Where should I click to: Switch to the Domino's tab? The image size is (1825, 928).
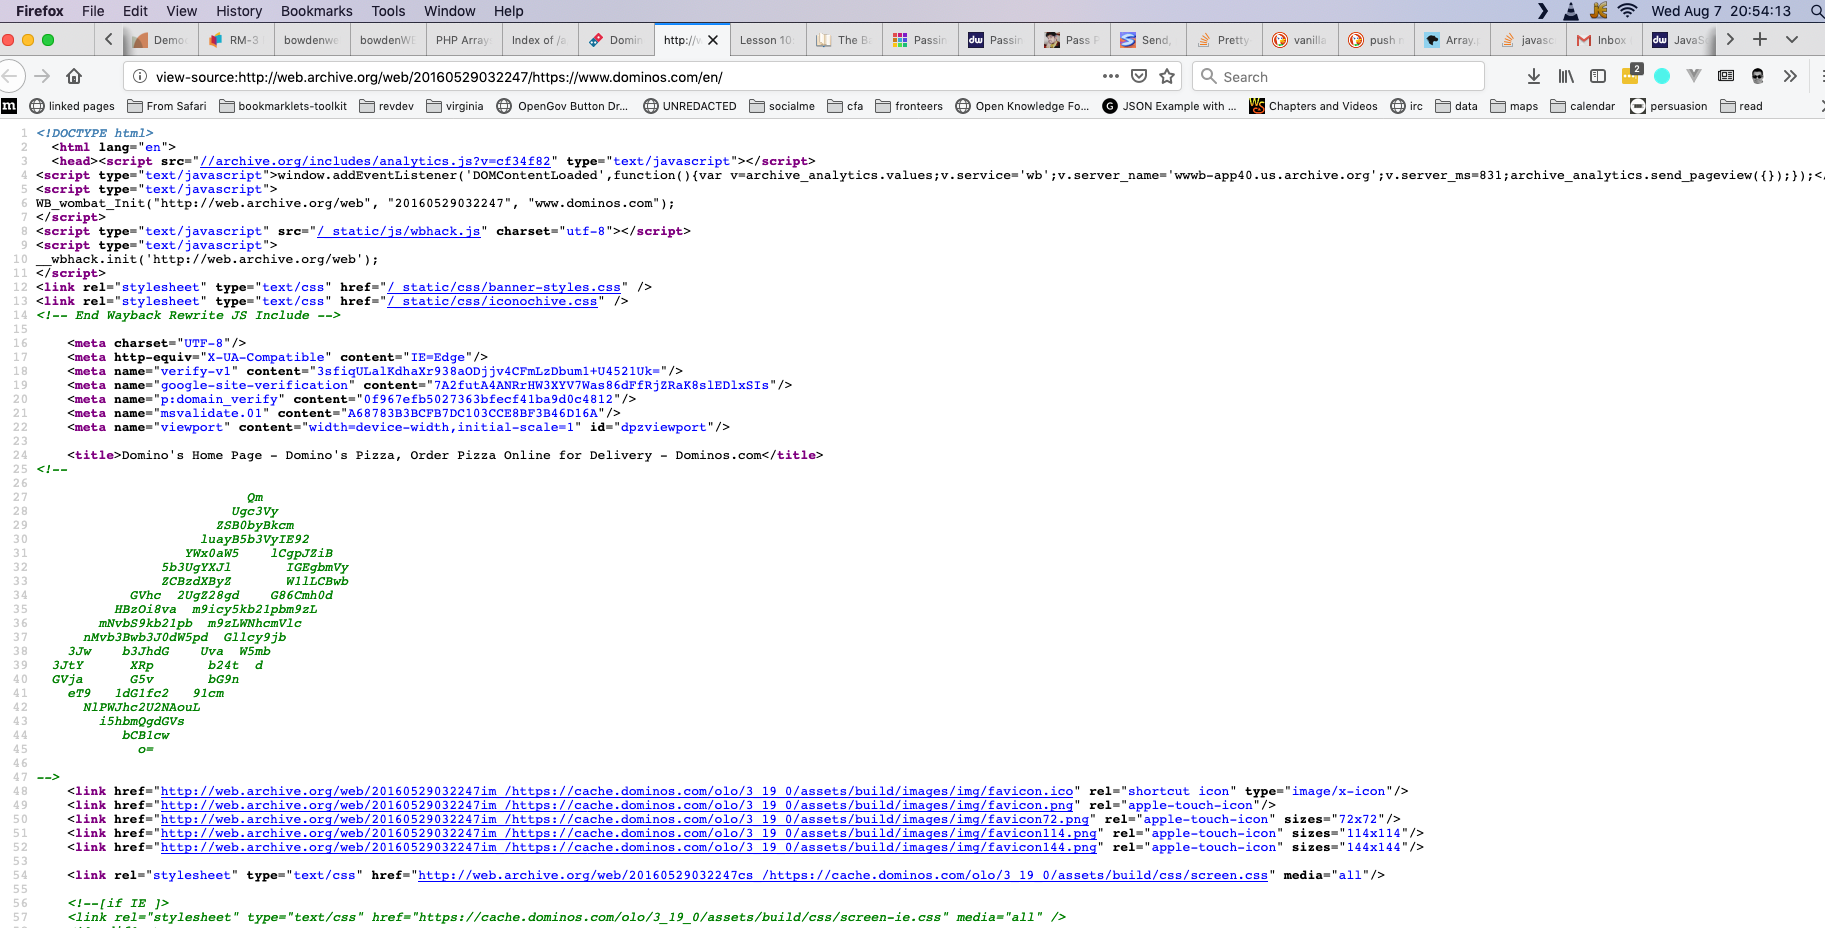[617, 40]
